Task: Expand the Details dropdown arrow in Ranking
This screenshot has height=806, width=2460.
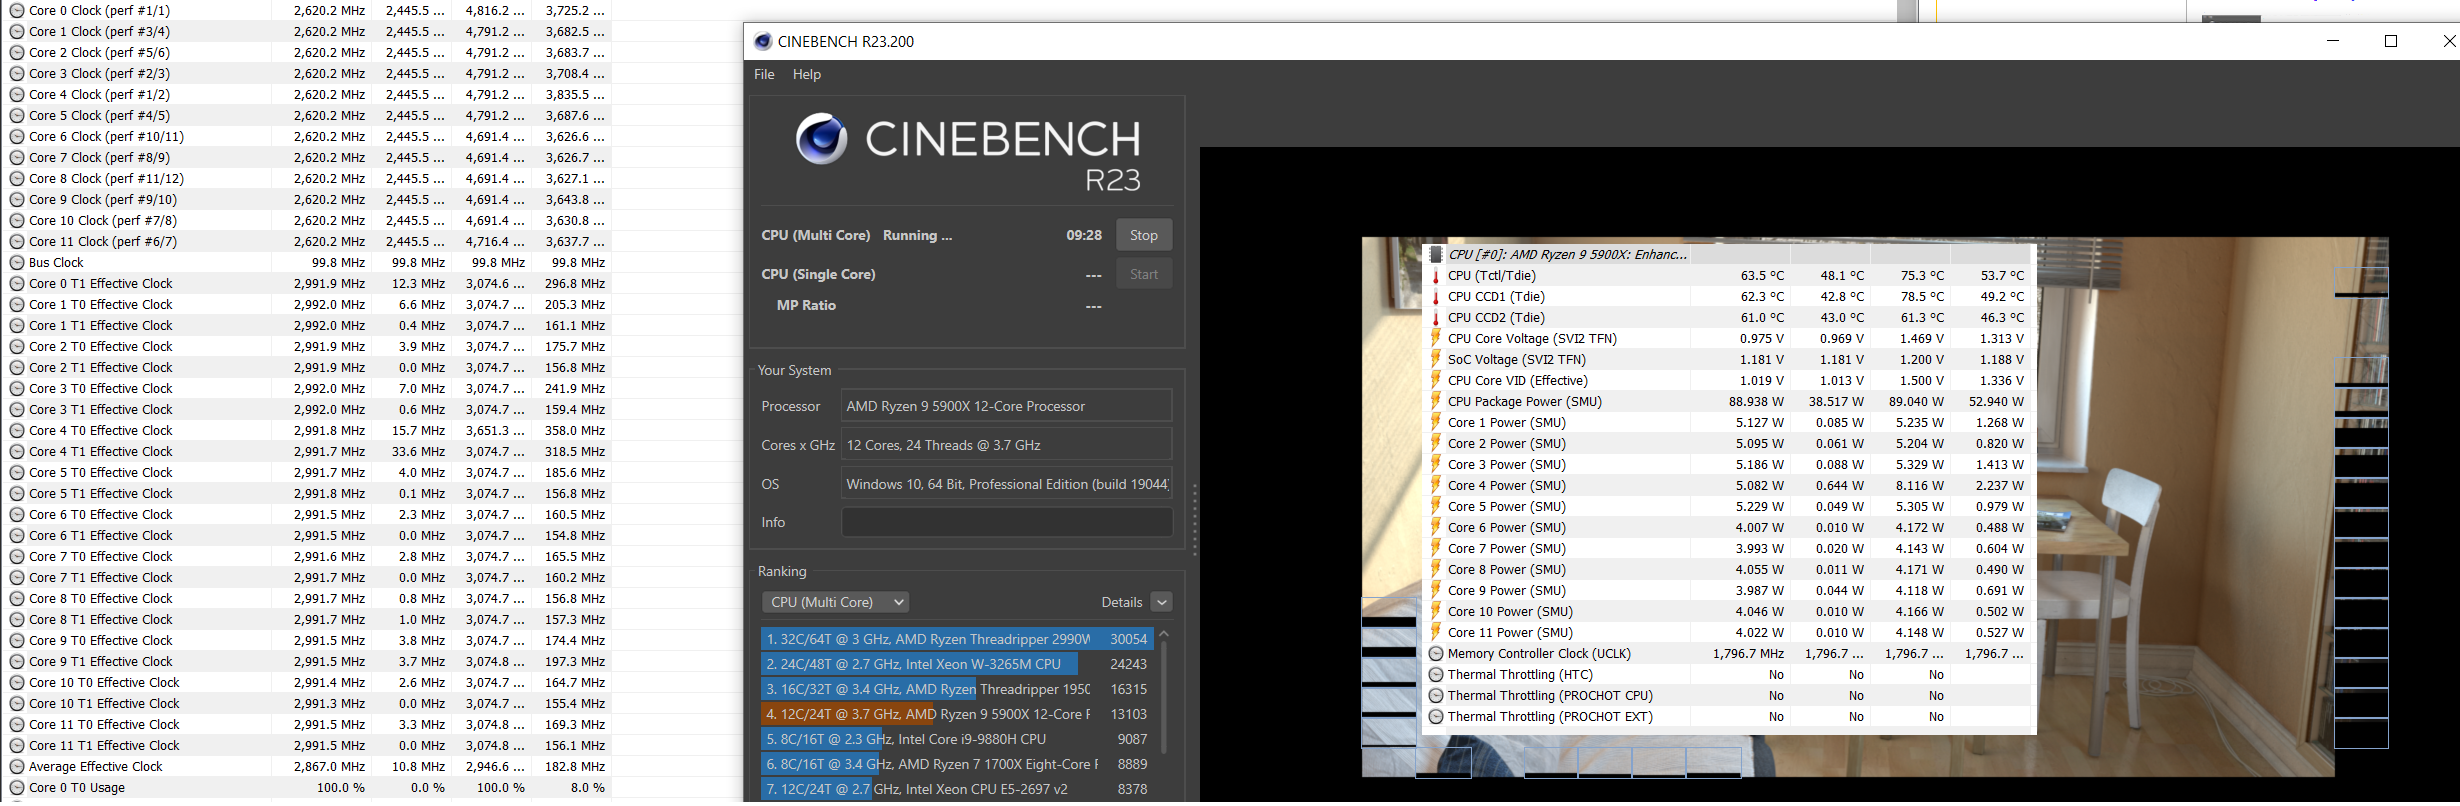Action: [1161, 602]
